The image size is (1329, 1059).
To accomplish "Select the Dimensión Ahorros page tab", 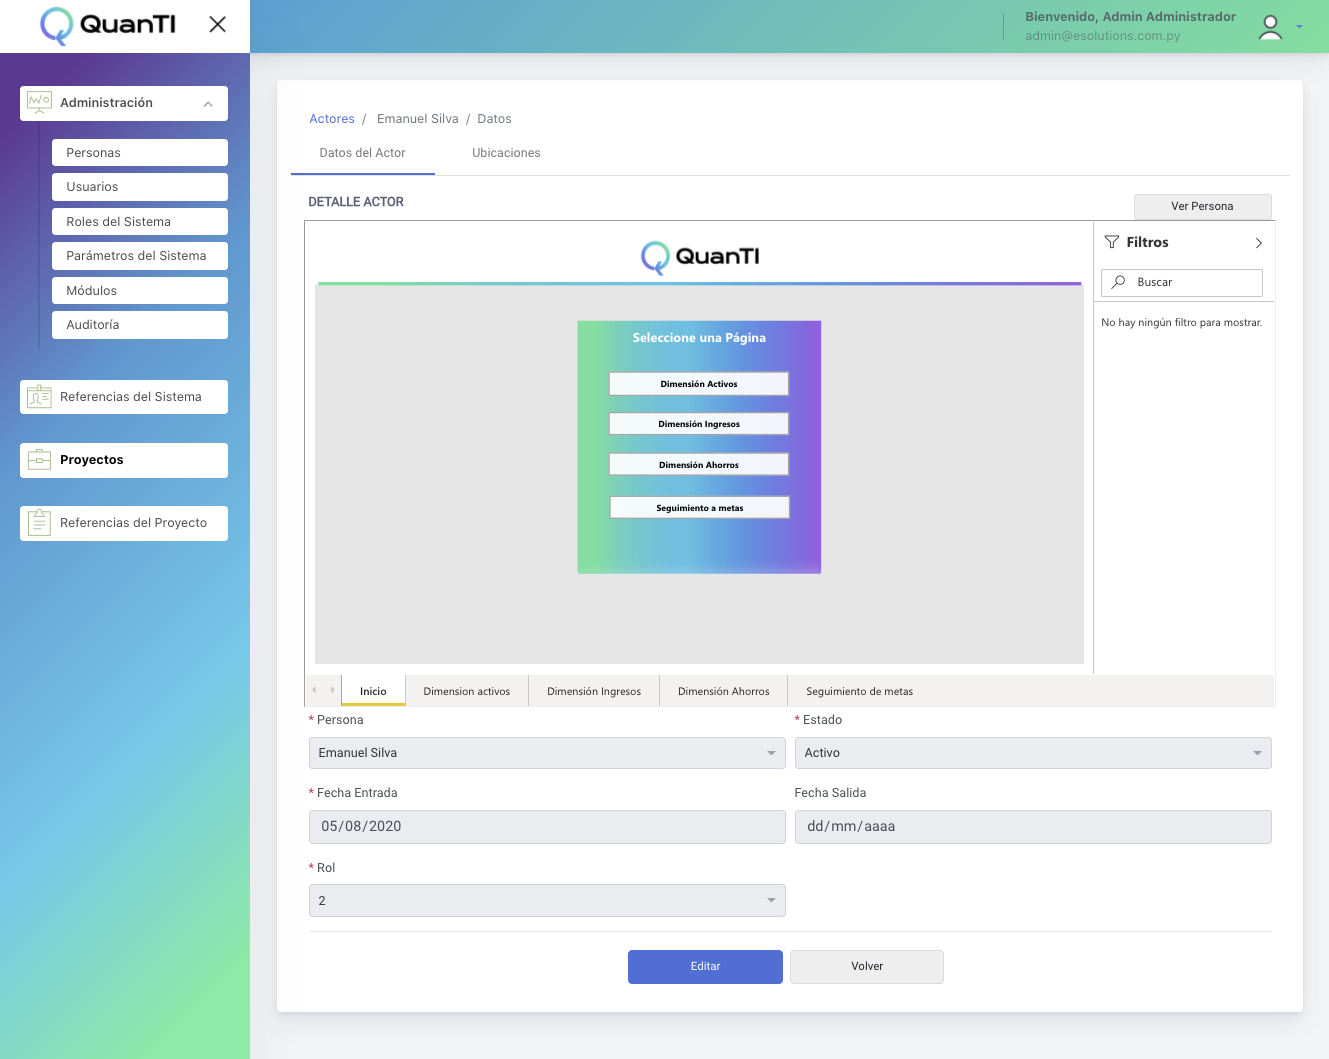I will [x=724, y=691].
